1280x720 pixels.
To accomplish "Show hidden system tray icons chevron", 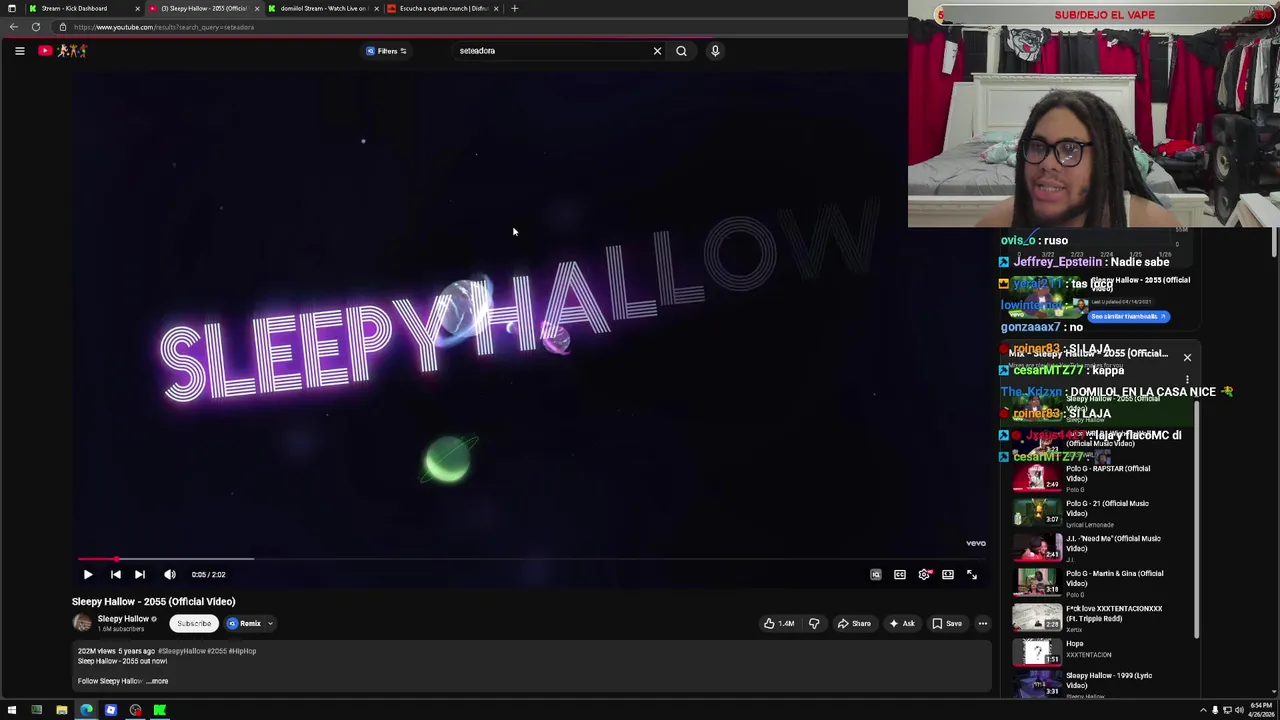I will [1203, 710].
